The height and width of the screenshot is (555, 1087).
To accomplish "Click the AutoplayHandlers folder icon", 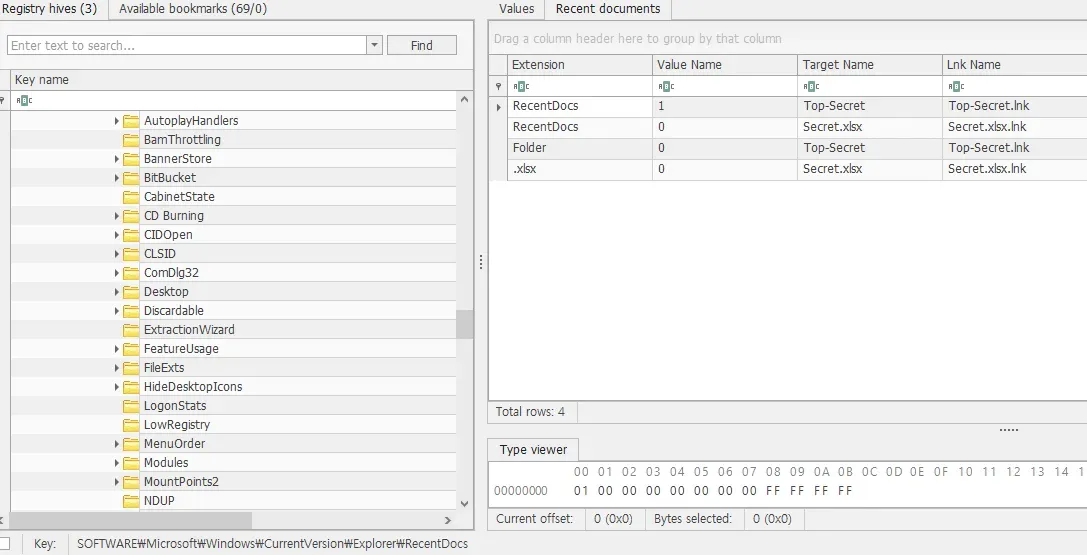I will pos(131,121).
